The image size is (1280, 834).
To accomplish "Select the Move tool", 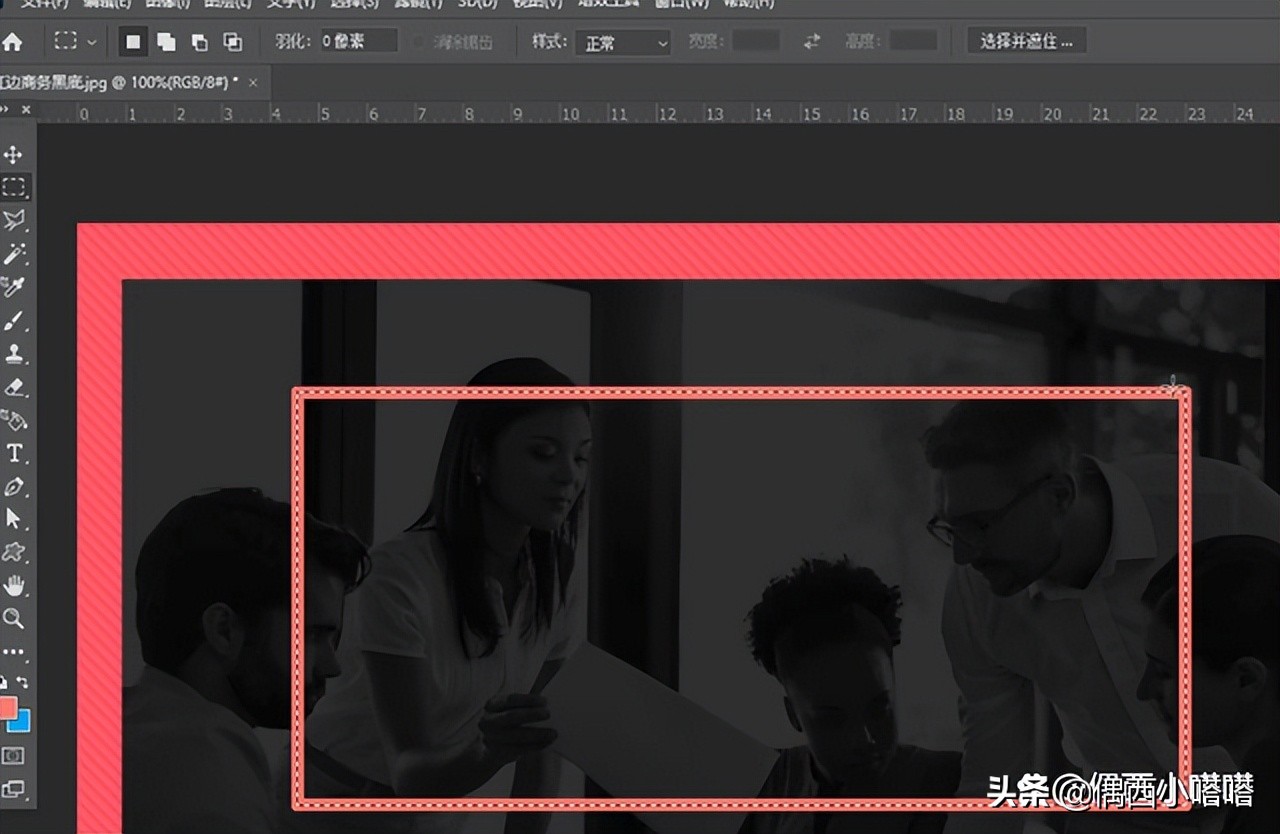I will tap(15, 154).
